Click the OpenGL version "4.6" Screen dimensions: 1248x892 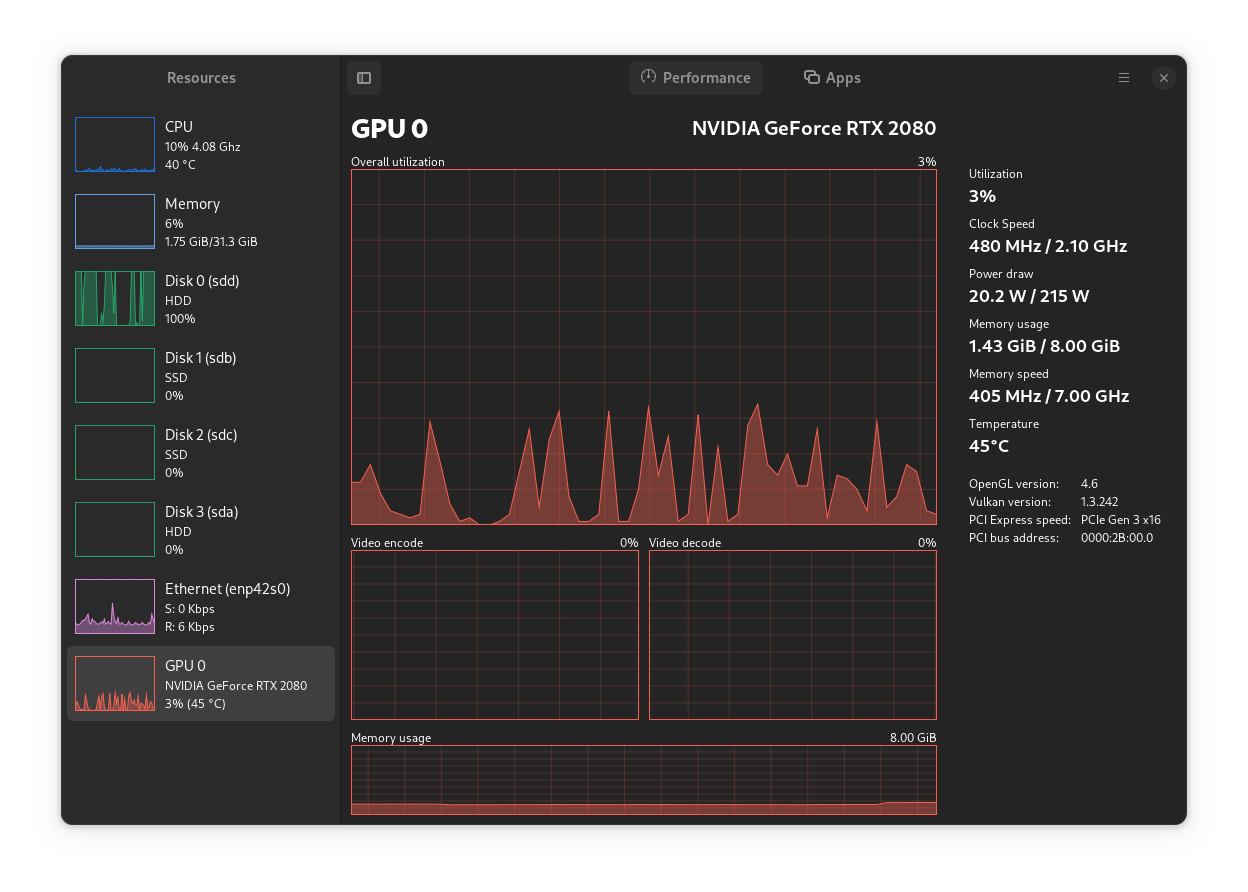1089,484
